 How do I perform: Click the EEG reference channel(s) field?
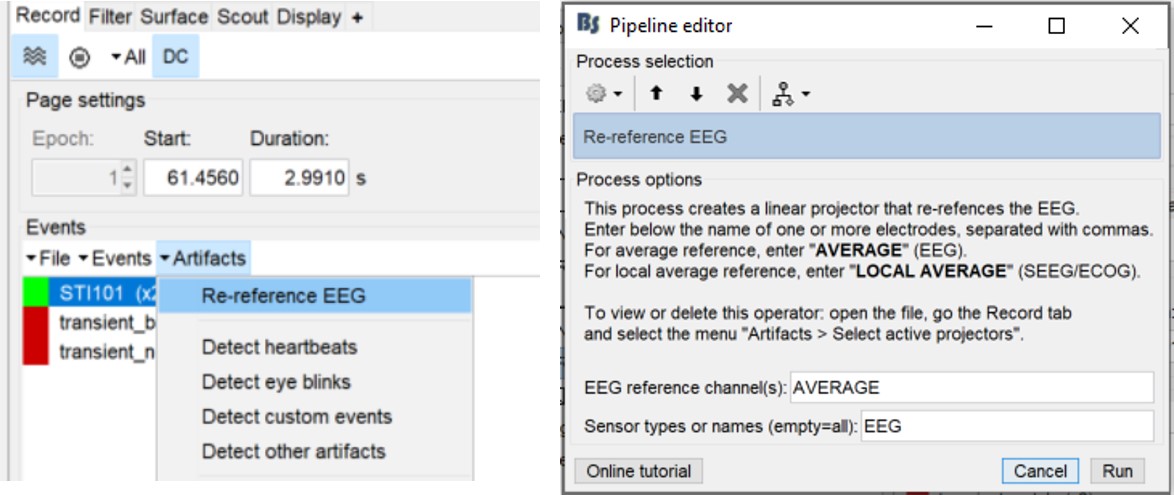click(971, 387)
